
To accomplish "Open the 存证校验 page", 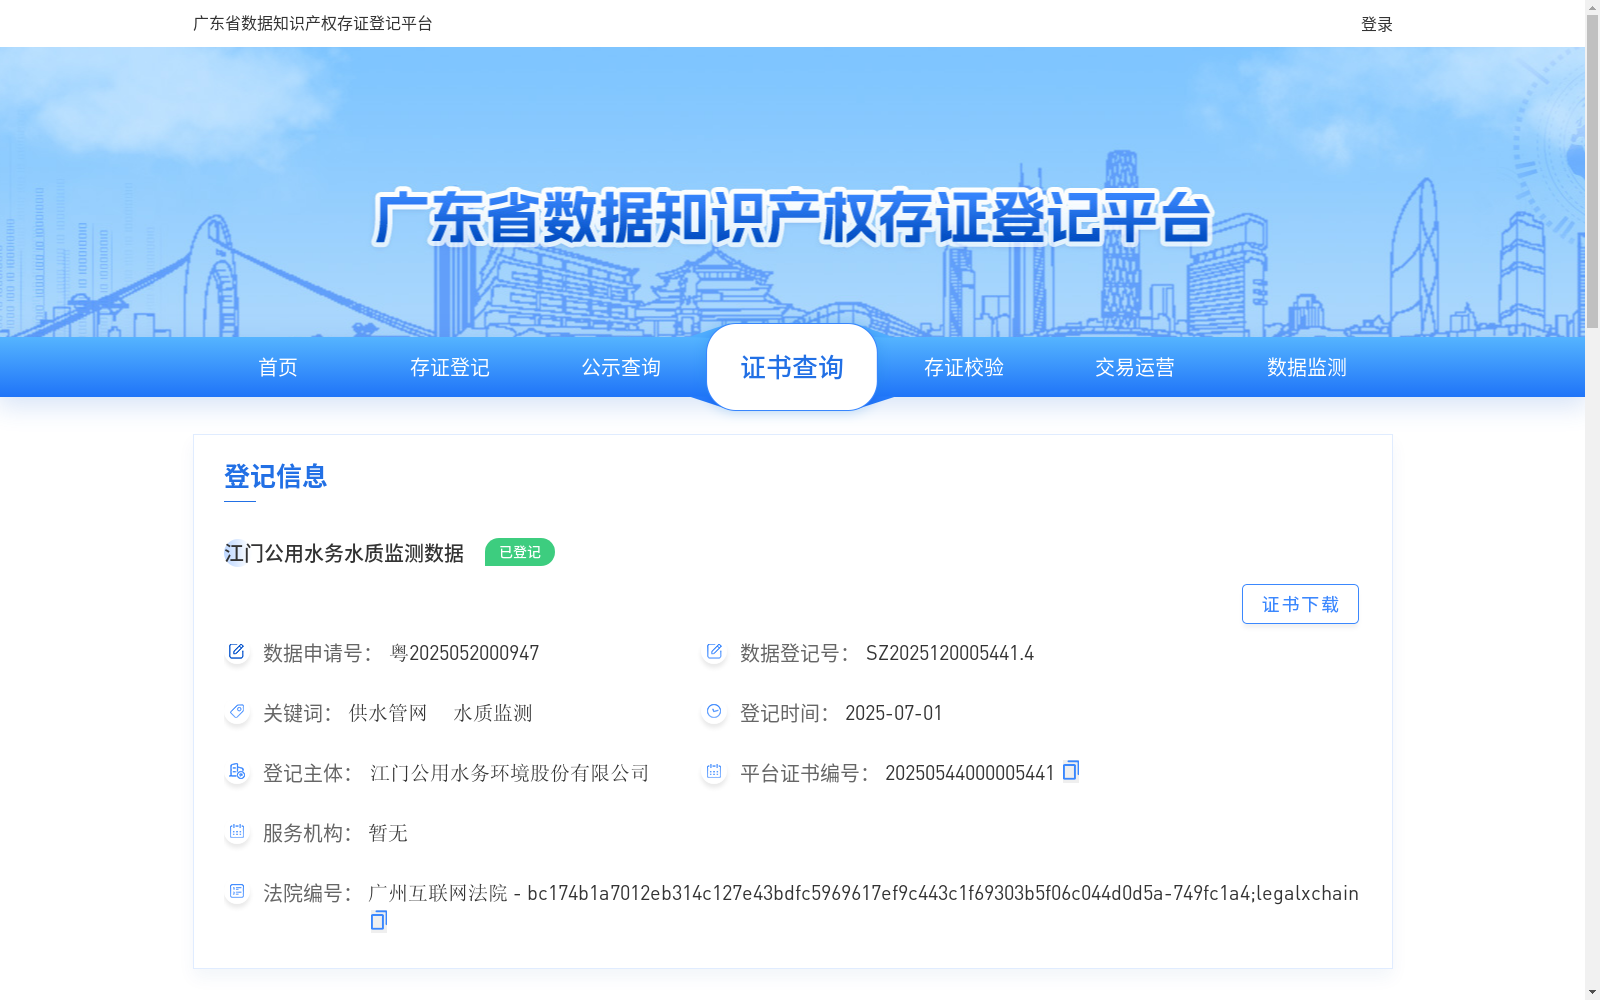I will pyautogui.click(x=963, y=367).
